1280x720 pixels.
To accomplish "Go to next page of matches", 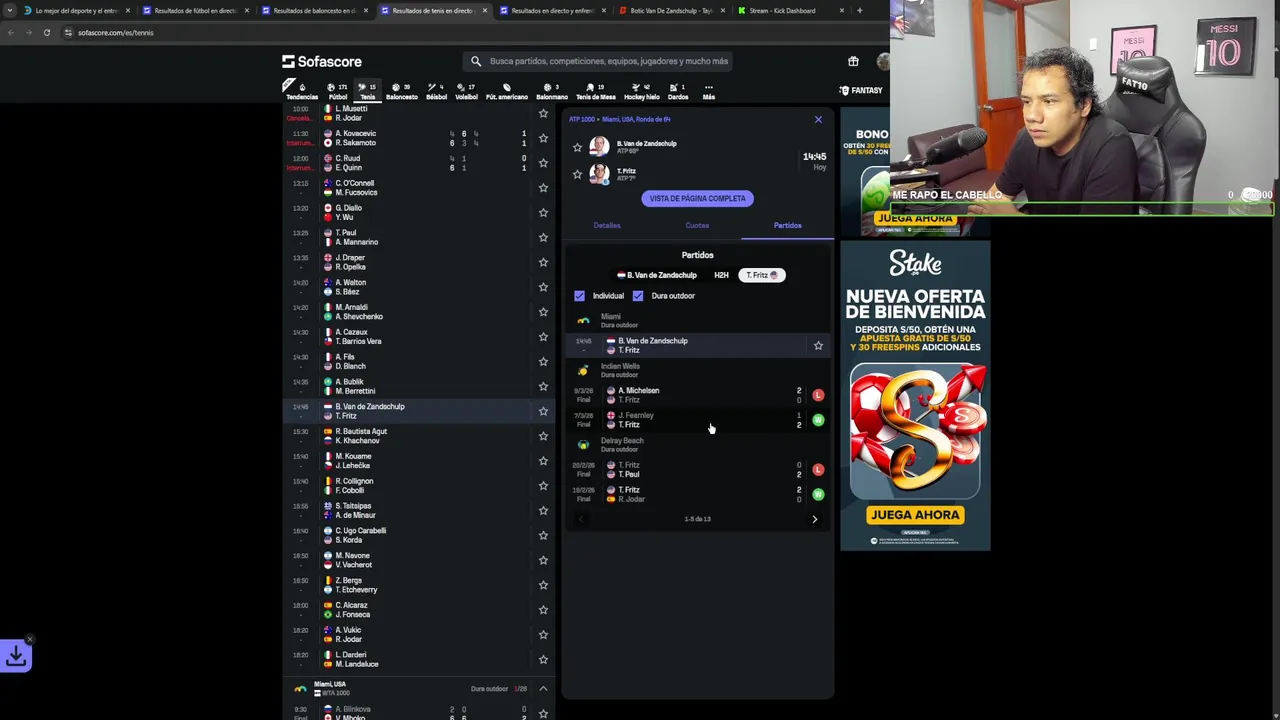I will coord(814,519).
